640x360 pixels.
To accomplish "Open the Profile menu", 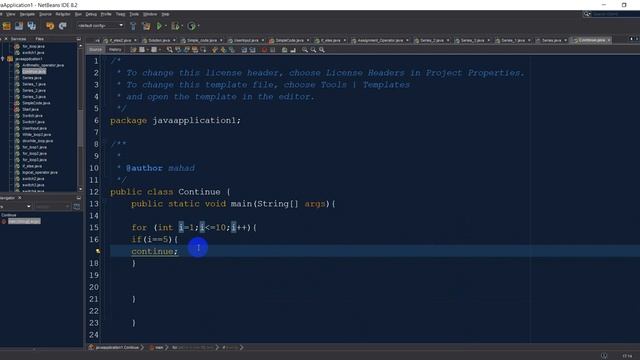I will (x=106, y=14).
